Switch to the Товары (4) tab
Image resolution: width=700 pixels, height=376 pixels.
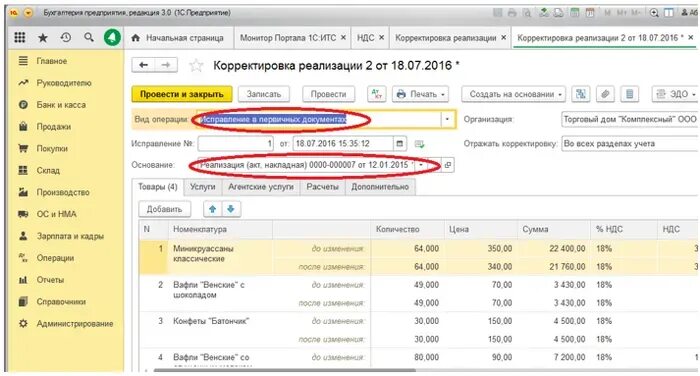(158, 187)
